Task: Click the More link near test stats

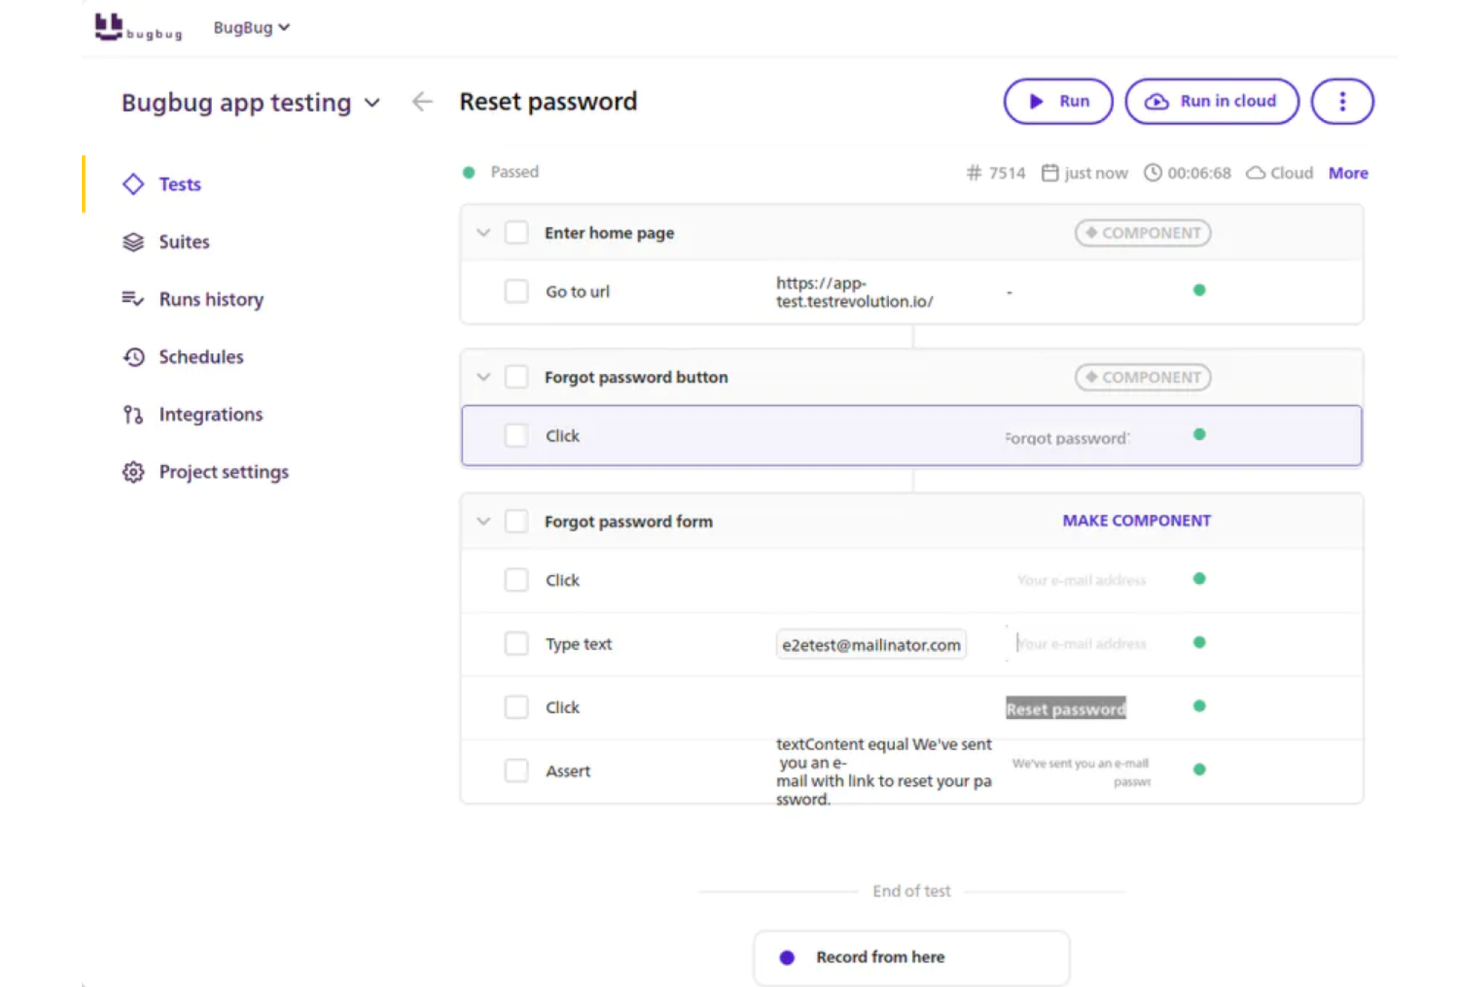Action: (1347, 172)
